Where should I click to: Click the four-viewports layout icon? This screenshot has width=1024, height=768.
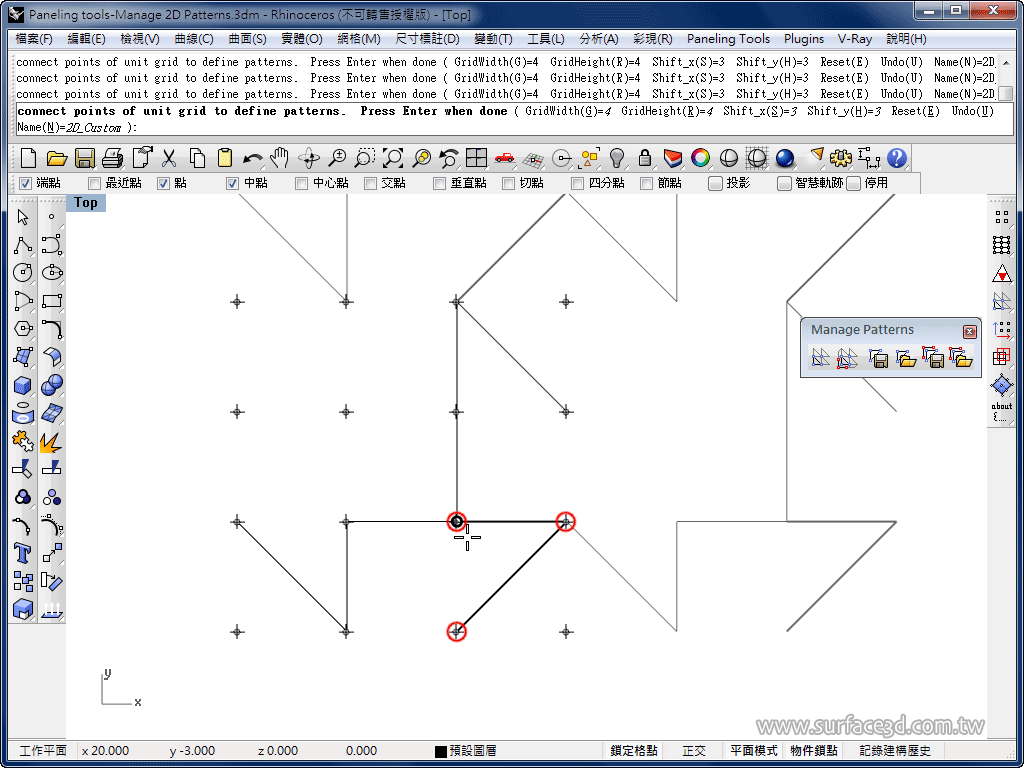click(477, 158)
